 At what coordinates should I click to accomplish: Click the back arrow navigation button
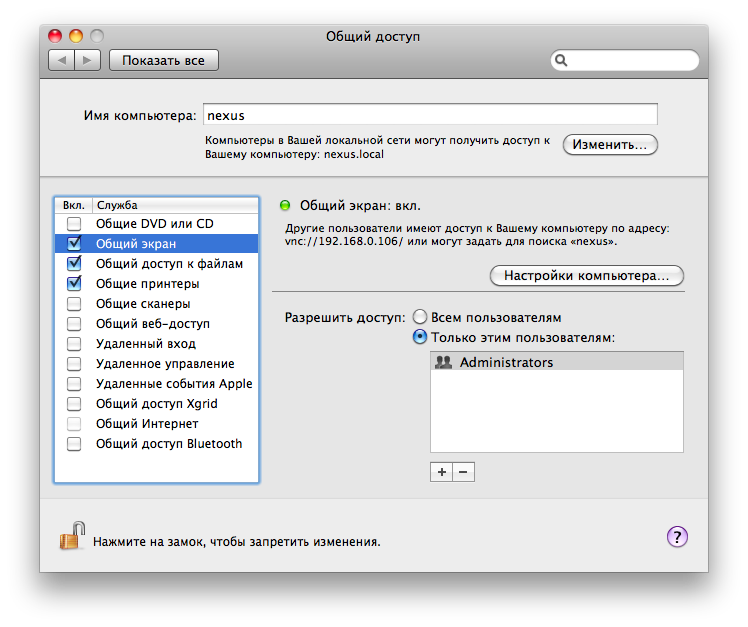[62, 60]
